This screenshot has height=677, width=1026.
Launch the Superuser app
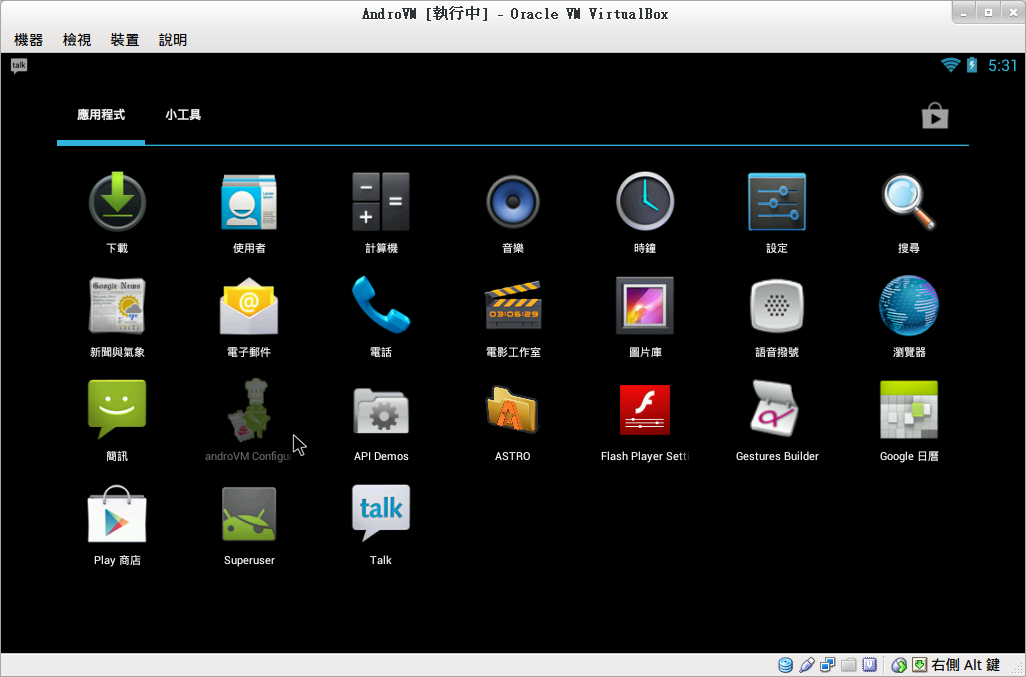point(249,525)
